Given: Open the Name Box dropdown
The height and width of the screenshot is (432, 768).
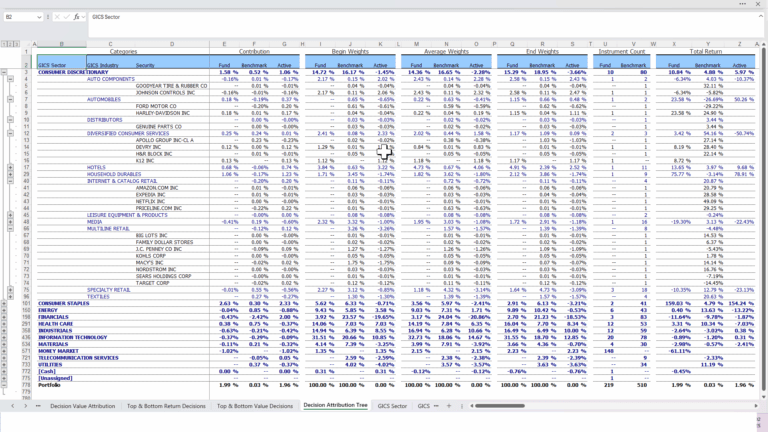Looking at the screenshot, I should point(40,17).
